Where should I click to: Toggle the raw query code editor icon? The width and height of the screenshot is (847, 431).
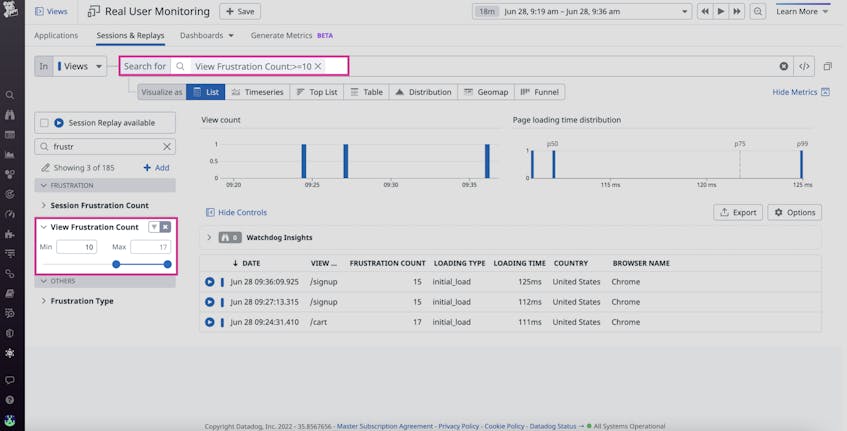(x=804, y=66)
